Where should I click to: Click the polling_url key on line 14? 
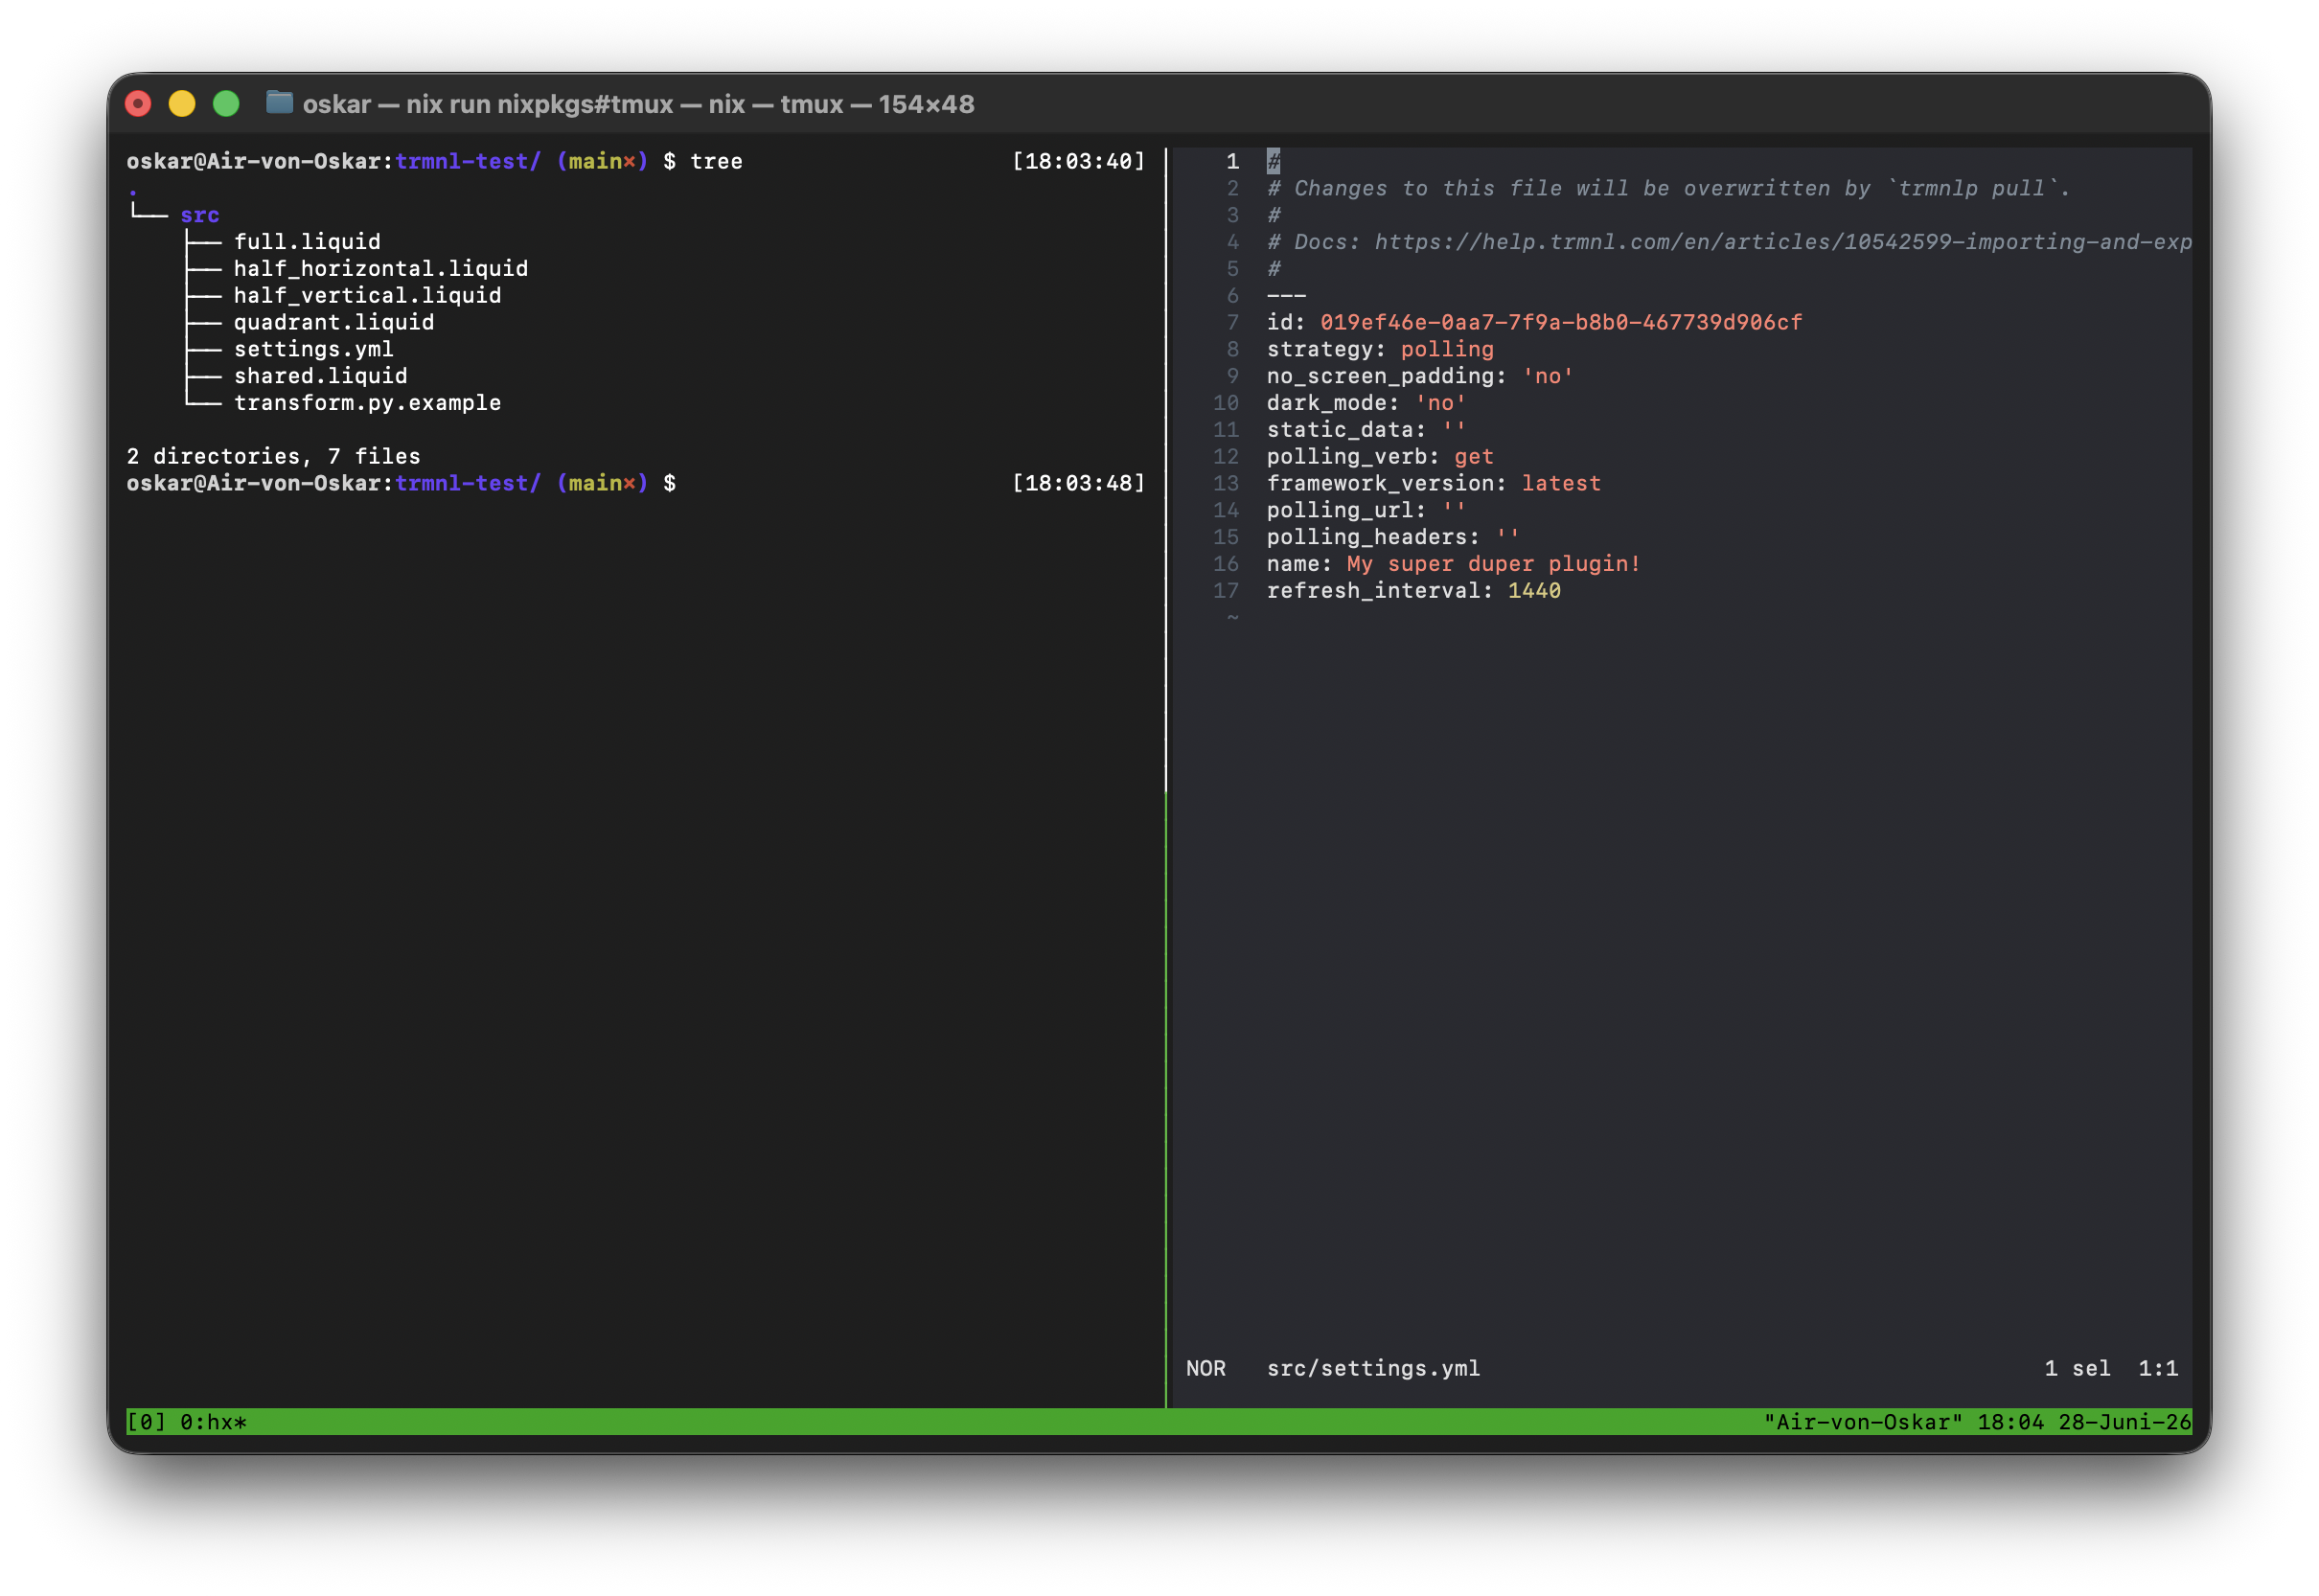pos(1346,511)
